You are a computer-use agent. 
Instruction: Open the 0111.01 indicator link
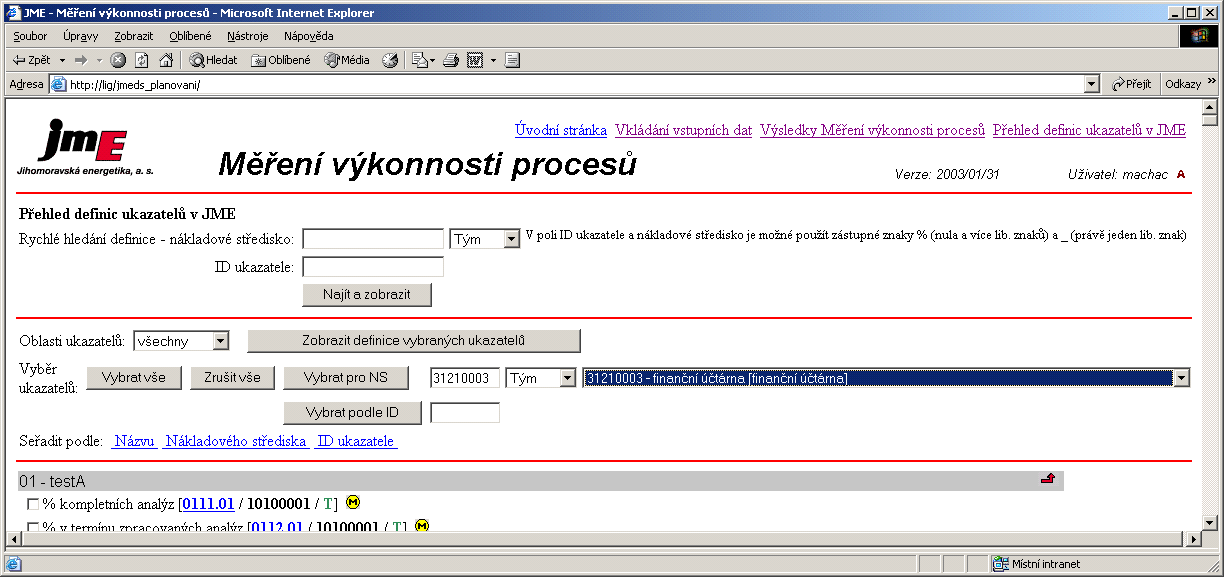(x=208, y=503)
